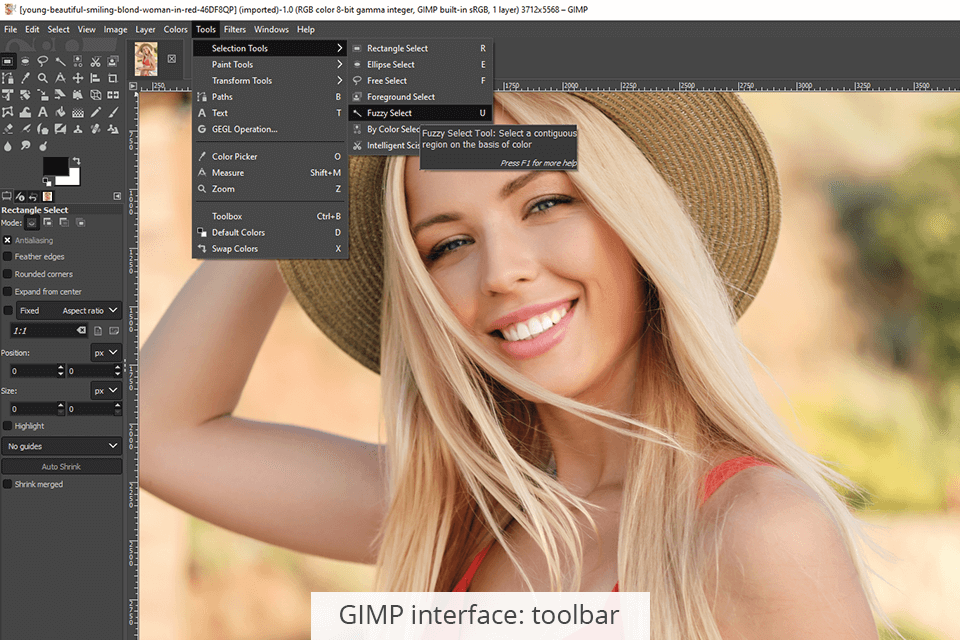Reset to default colors small icon
Screen dimensions: 960x640
(x=47, y=181)
